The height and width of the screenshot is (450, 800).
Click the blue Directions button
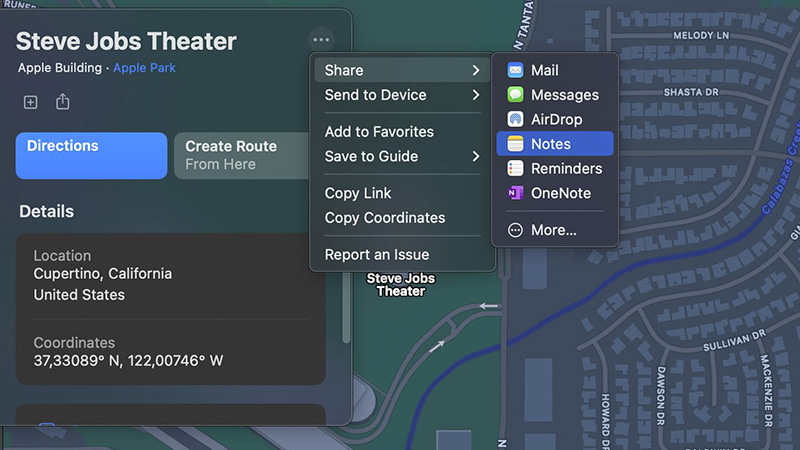[91, 156]
